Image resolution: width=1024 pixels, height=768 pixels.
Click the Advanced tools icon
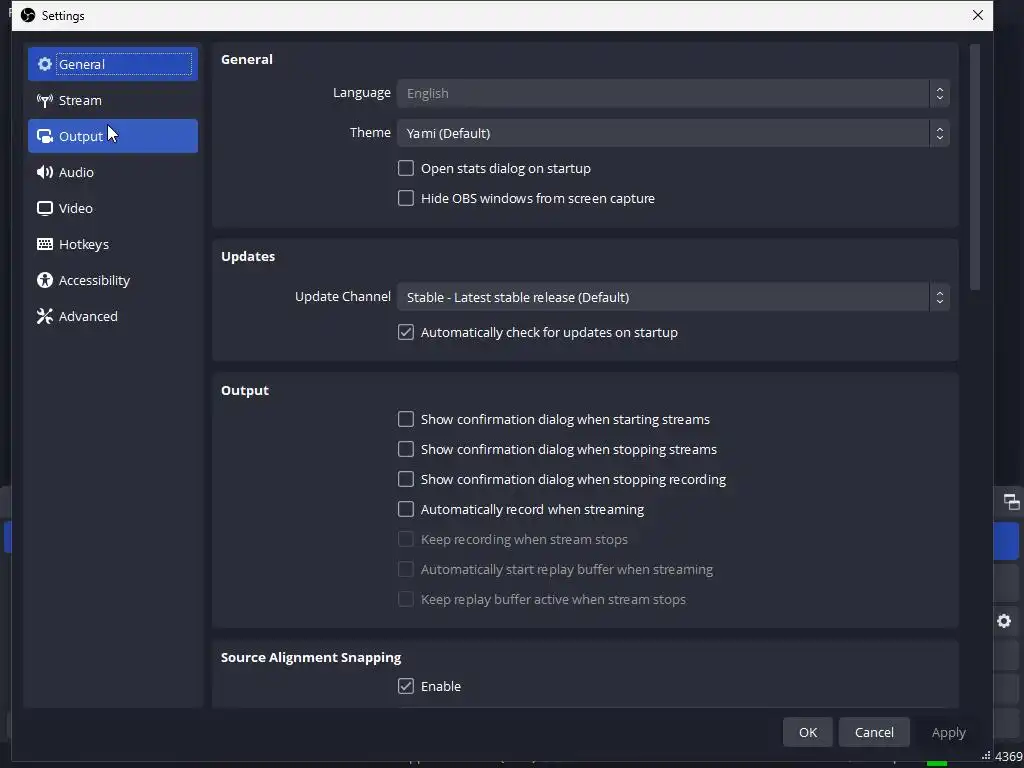pos(45,316)
